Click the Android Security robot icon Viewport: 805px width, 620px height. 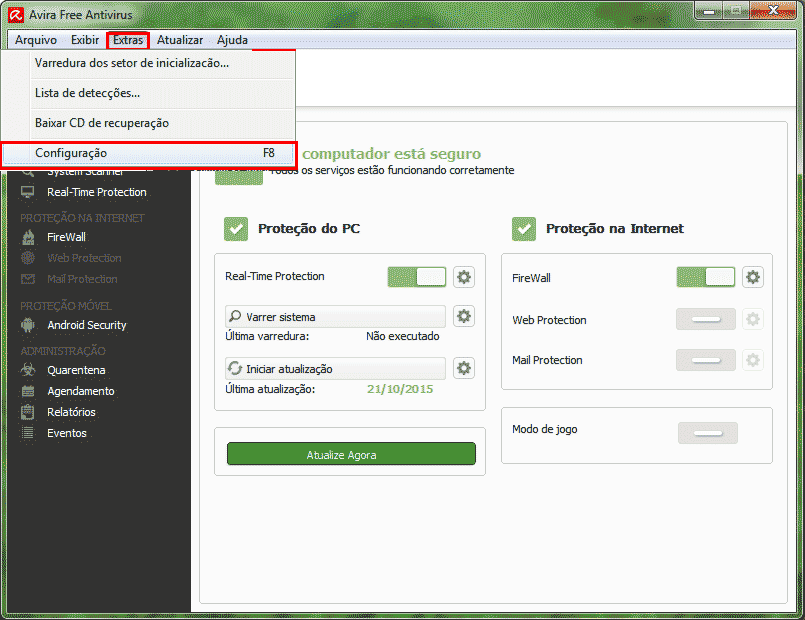28,325
